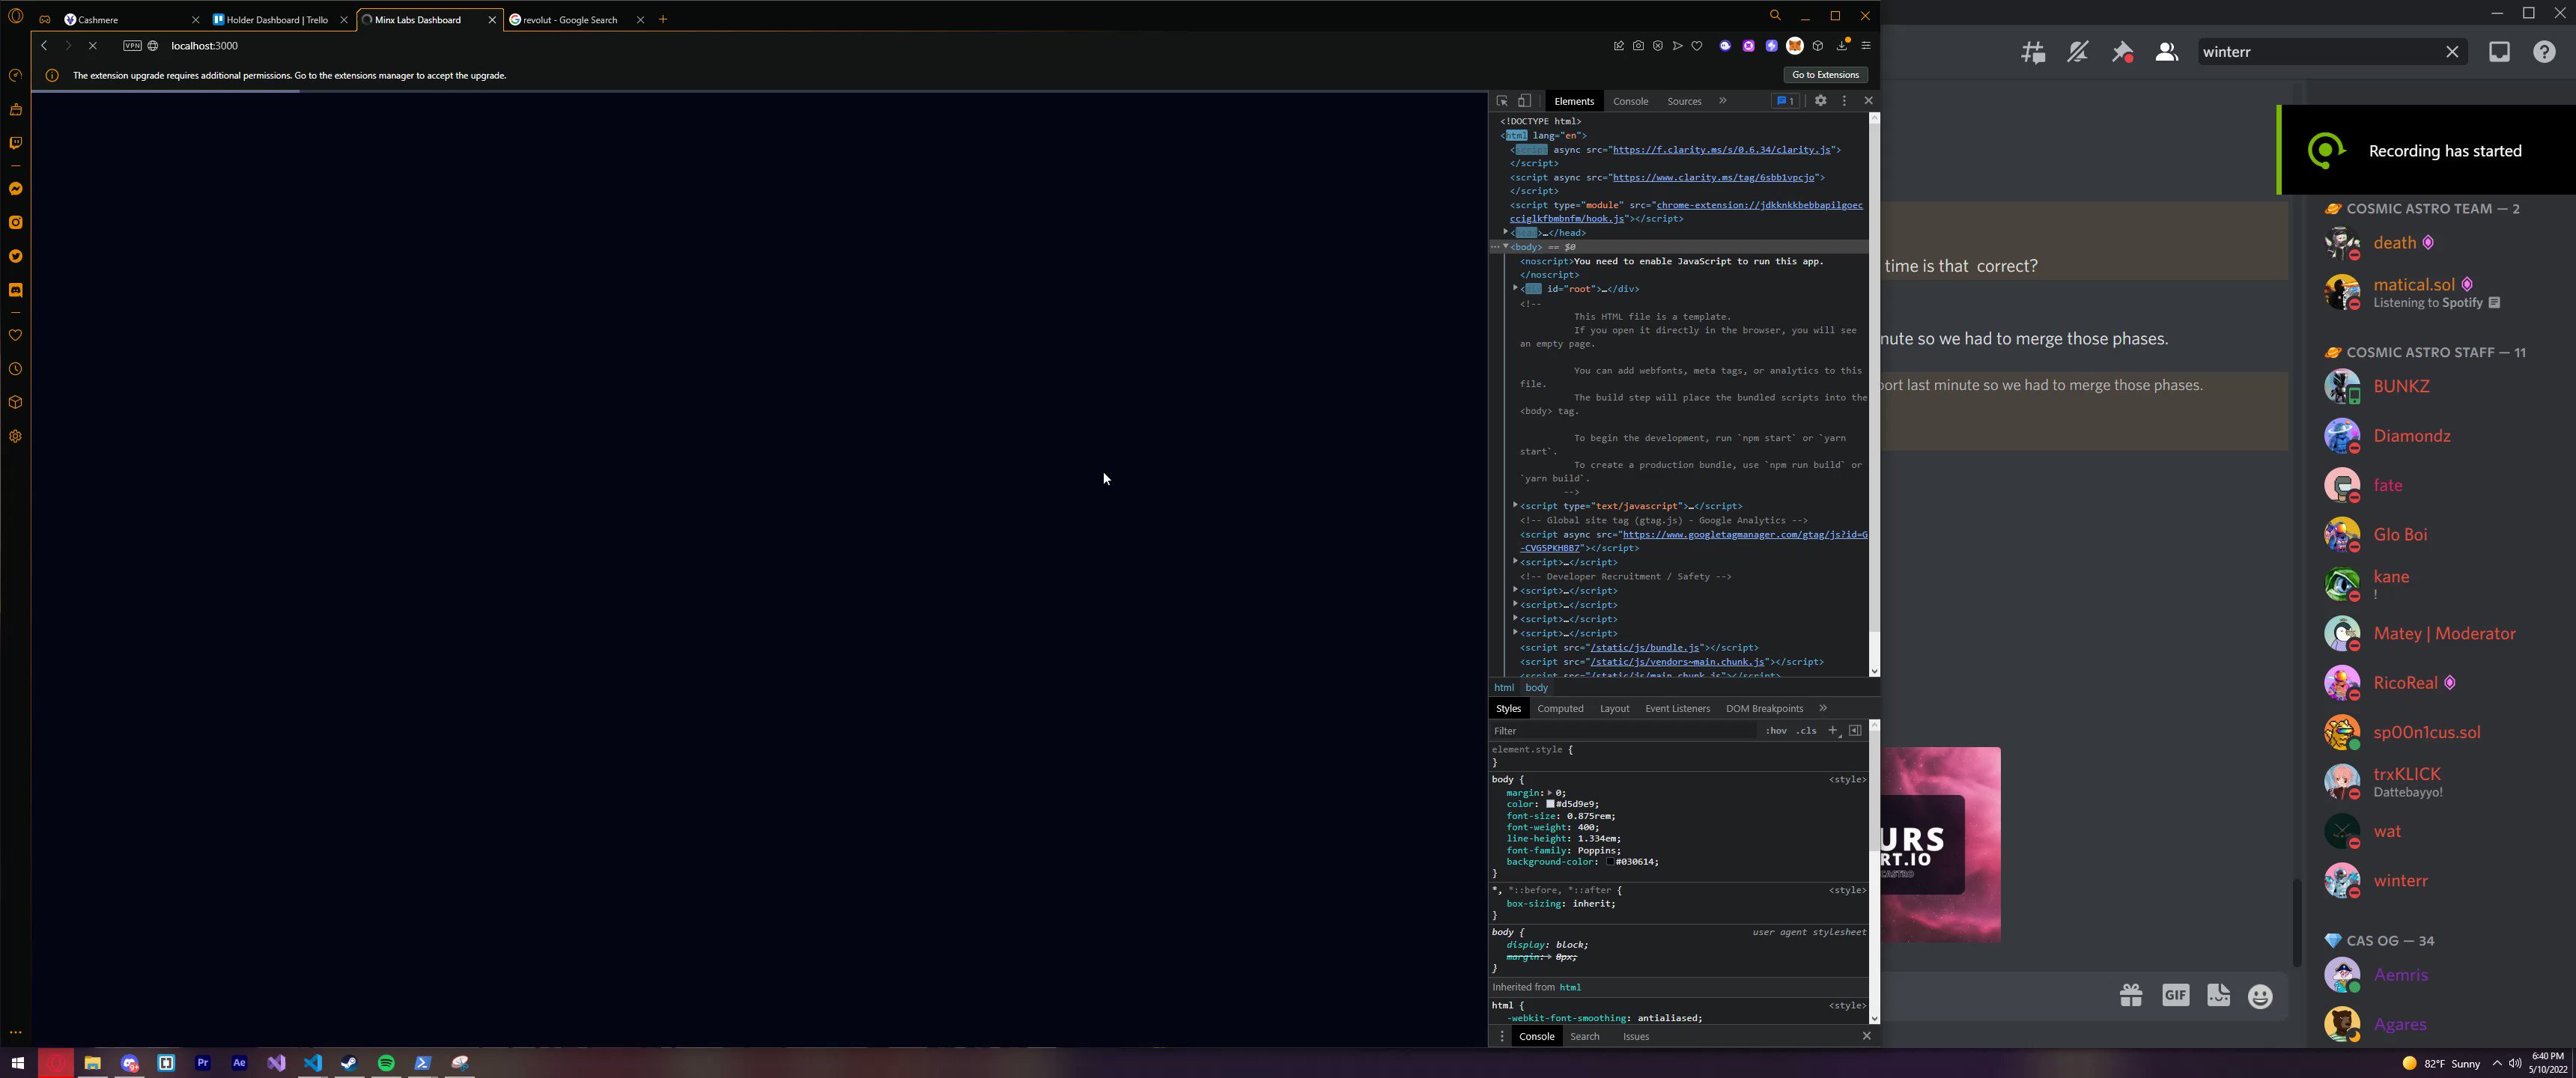2576x1078 pixels.
Task: Click the localhost:3000 address field
Action: [204, 46]
